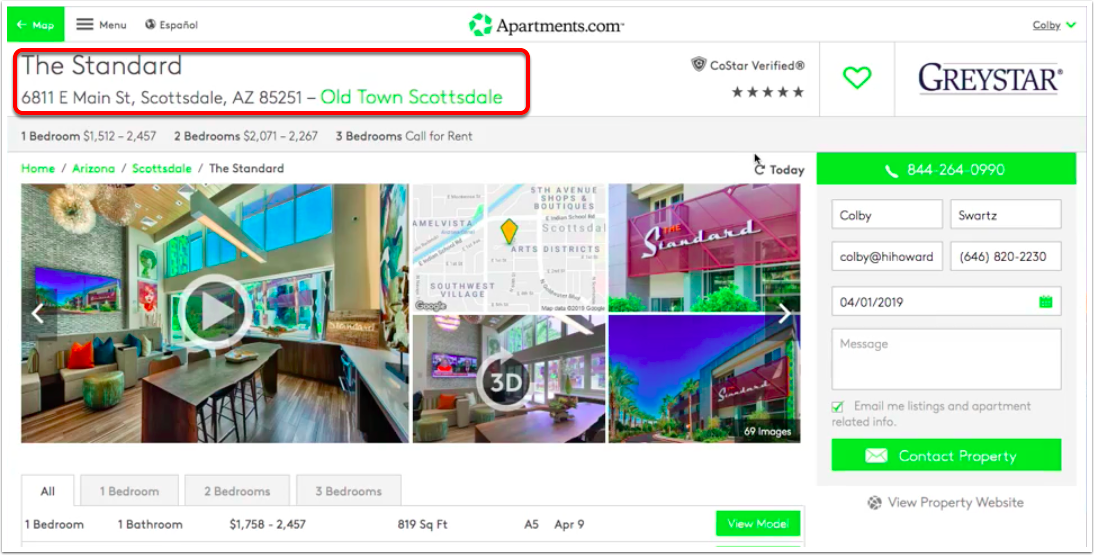
Task: Select the All floor plans tab
Action: (47, 491)
